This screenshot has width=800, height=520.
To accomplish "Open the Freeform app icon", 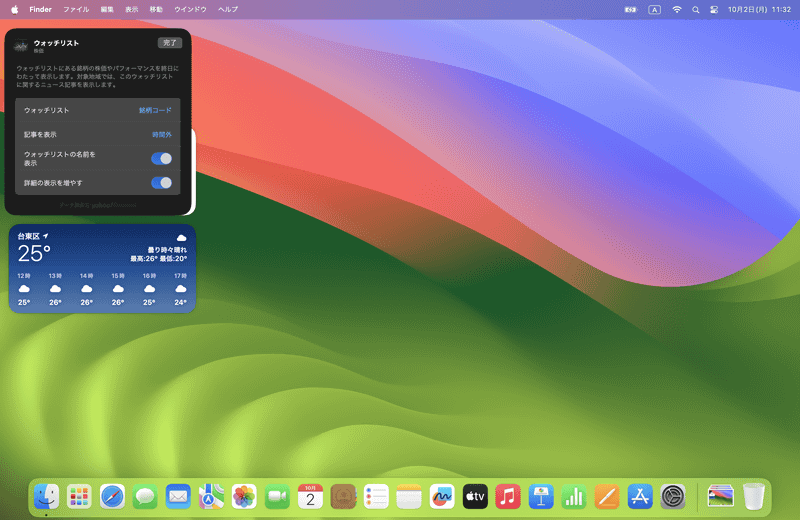I will click(x=442, y=496).
